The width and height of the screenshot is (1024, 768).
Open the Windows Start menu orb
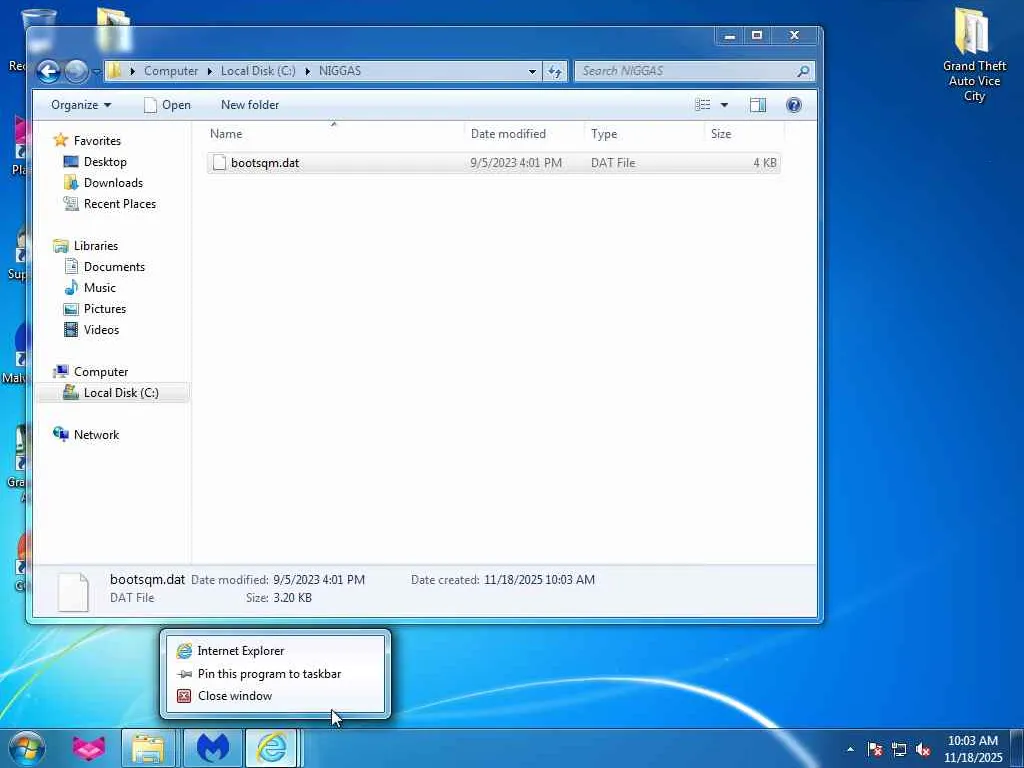(27, 748)
